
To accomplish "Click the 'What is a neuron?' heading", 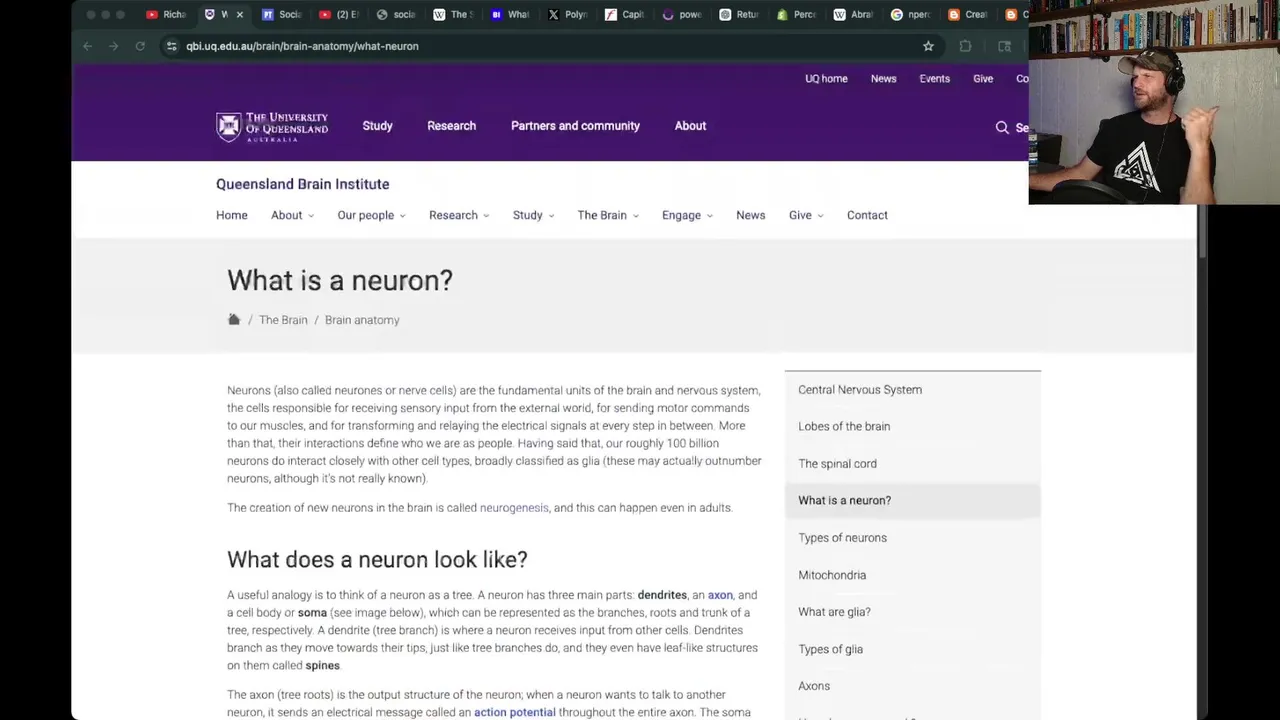I will (x=340, y=280).
